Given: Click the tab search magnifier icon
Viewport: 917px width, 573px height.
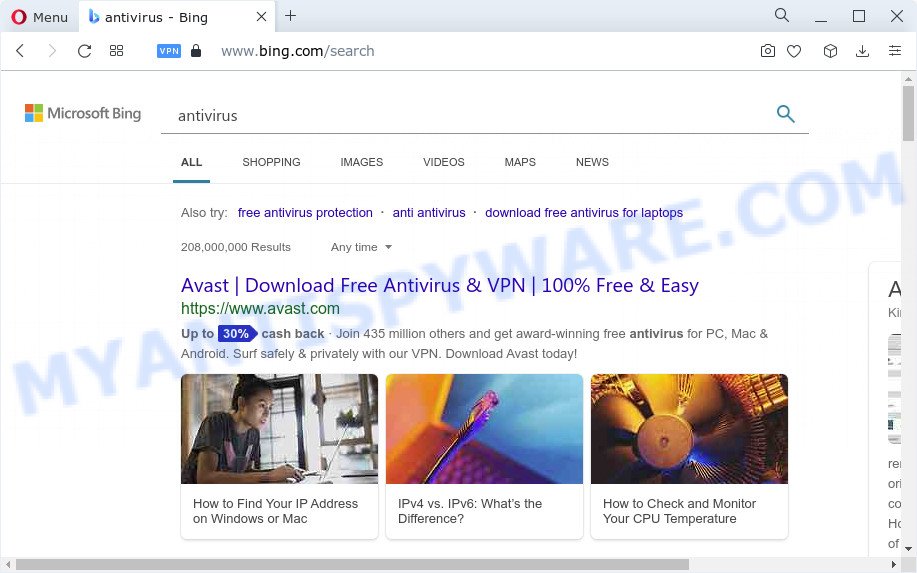Looking at the screenshot, I should click(781, 15).
